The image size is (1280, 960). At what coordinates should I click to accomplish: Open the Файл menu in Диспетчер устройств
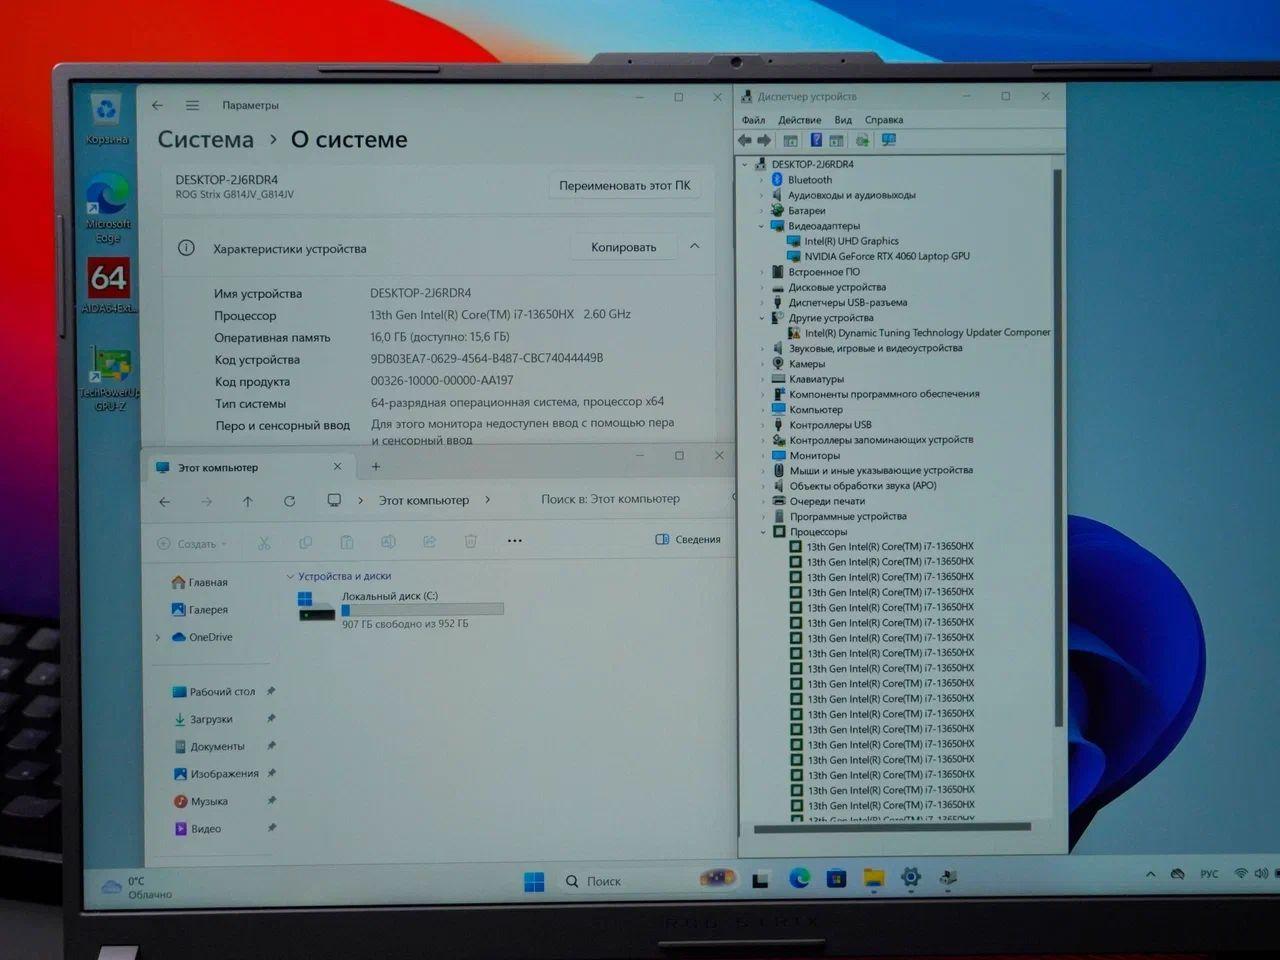tap(753, 120)
